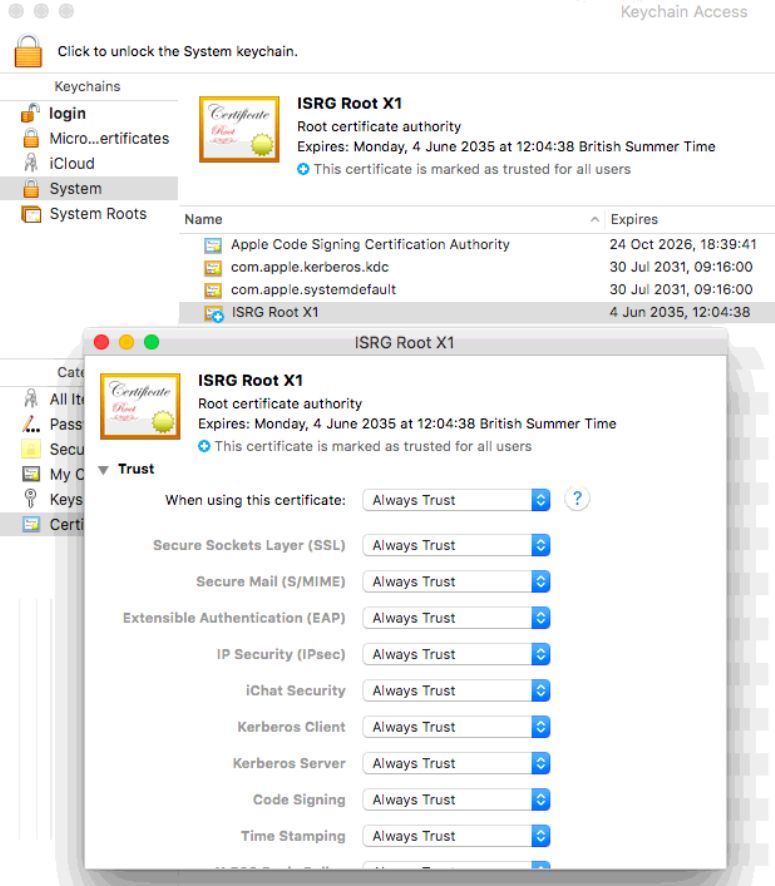Click the System Roots folder icon
The image size is (775, 886).
[x=31, y=214]
